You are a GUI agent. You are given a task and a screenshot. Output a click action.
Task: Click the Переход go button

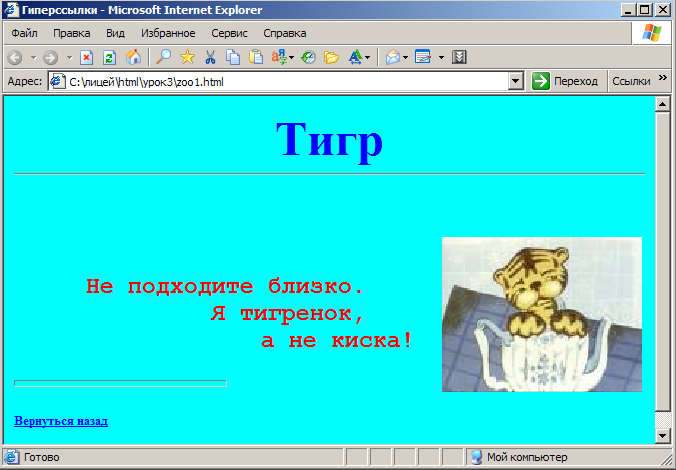click(x=565, y=81)
